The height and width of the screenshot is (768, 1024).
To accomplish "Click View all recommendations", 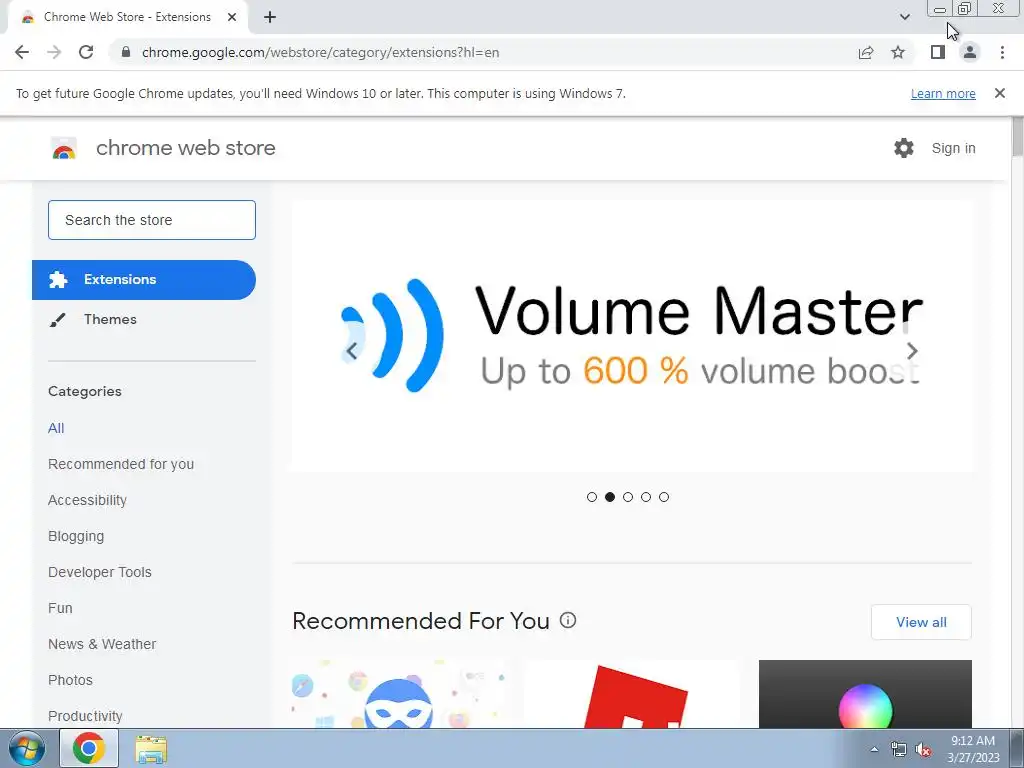I will point(921,622).
